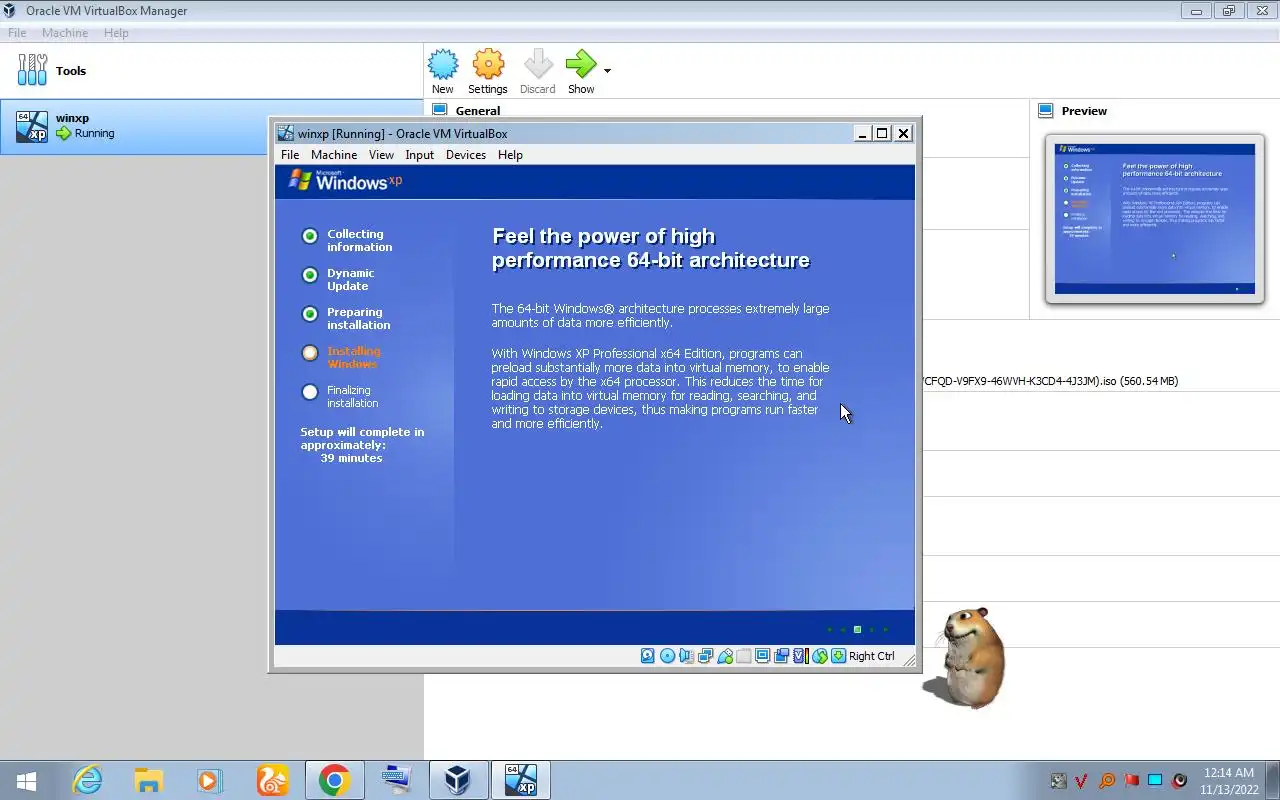1280x800 pixels.
Task: Open the File menu in the winxp window
Action: click(290, 155)
